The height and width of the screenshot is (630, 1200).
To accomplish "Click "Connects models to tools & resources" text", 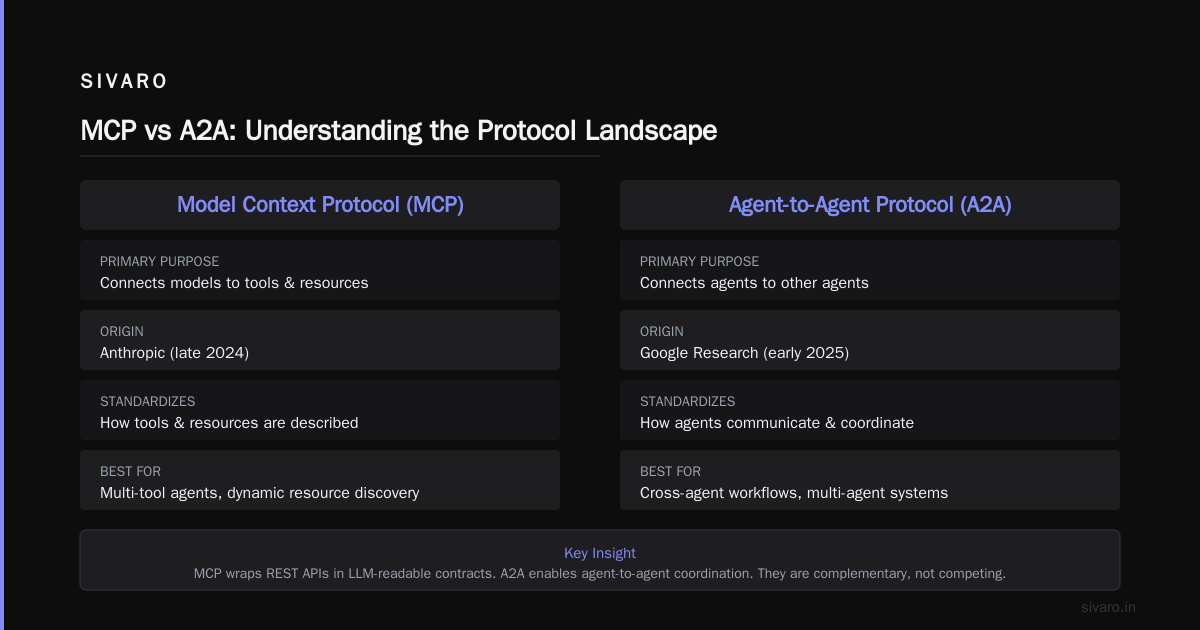I will (x=234, y=283).
